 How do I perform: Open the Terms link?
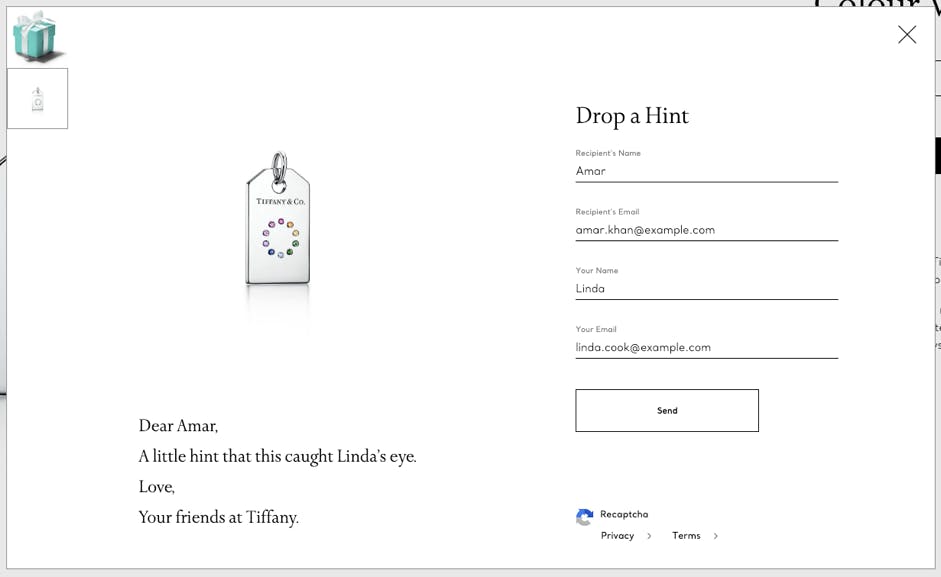coord(686,536)
